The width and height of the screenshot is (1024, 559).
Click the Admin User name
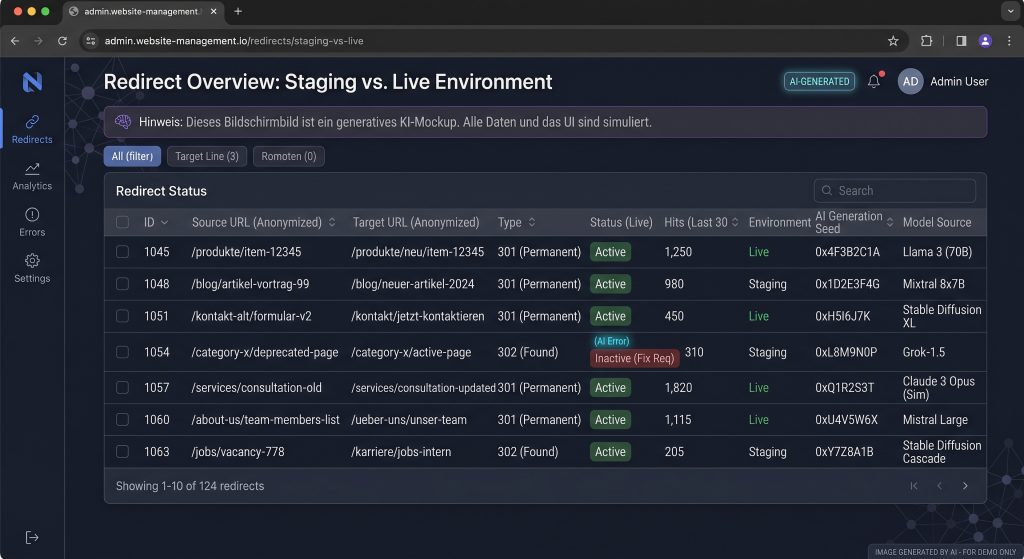pos(959,82)
